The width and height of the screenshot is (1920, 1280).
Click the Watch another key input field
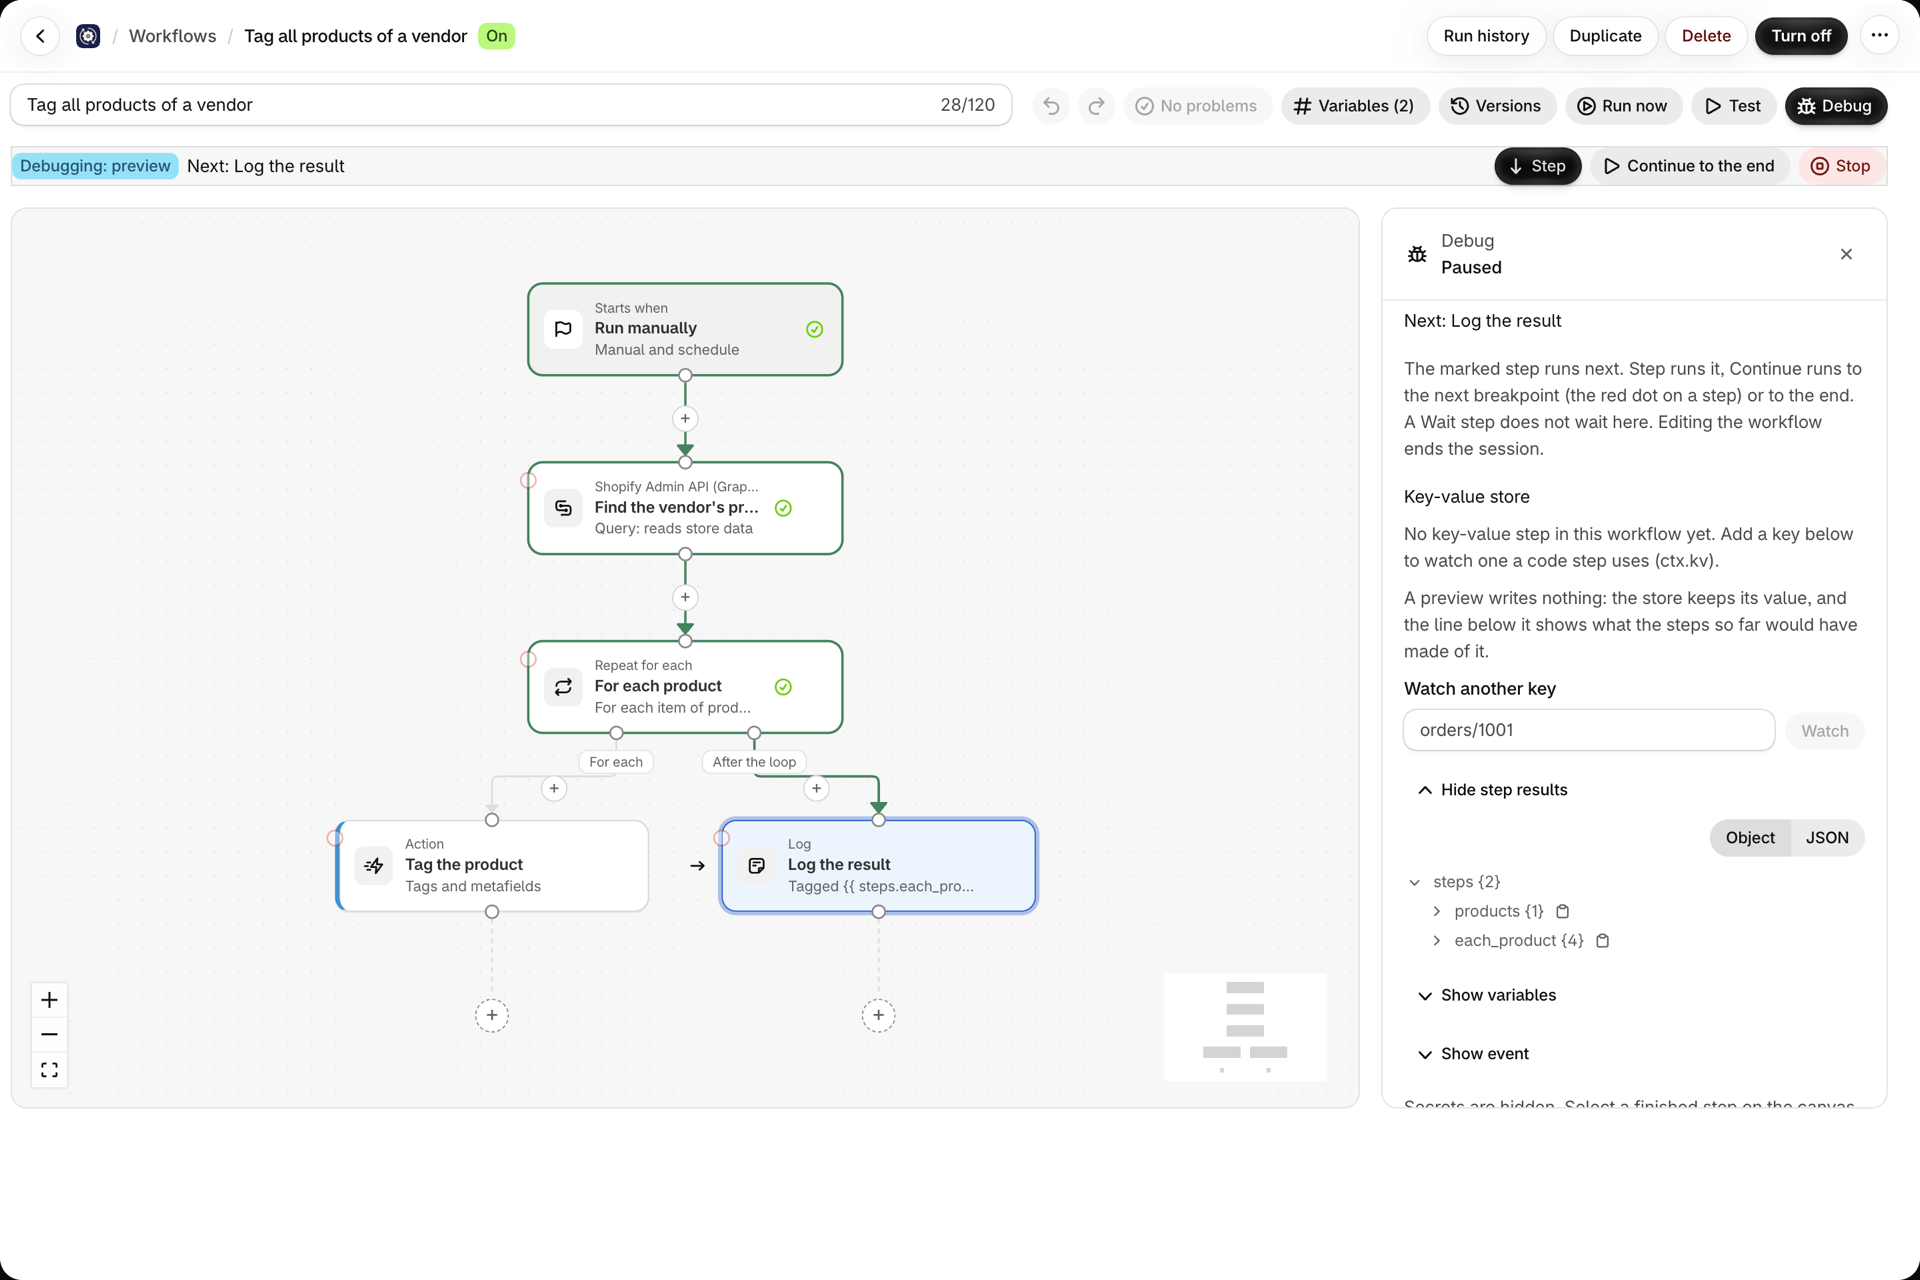click(1588, 730)
